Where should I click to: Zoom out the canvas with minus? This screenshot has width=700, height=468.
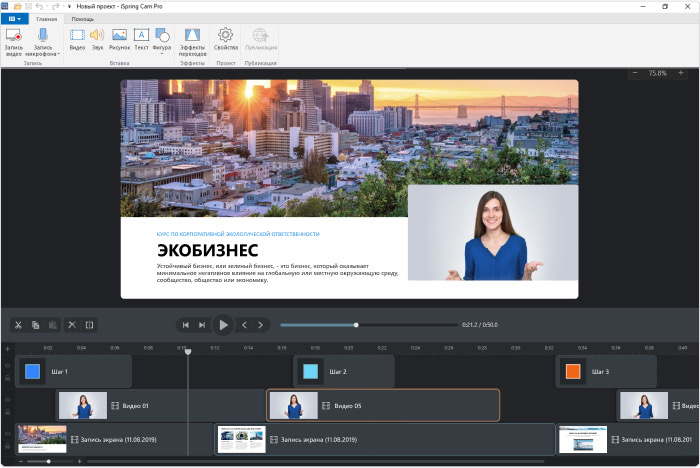[635, 73]
